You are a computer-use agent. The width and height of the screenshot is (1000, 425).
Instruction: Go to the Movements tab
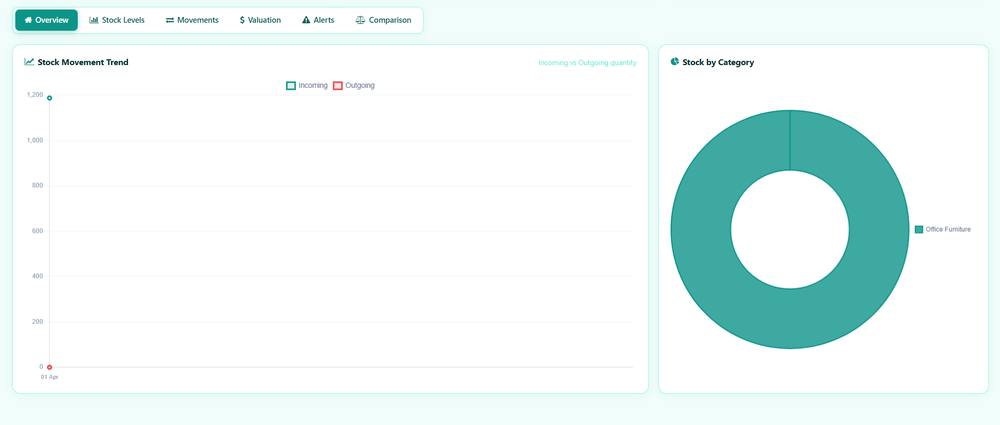pyautogui.click(x=192, y=20)
